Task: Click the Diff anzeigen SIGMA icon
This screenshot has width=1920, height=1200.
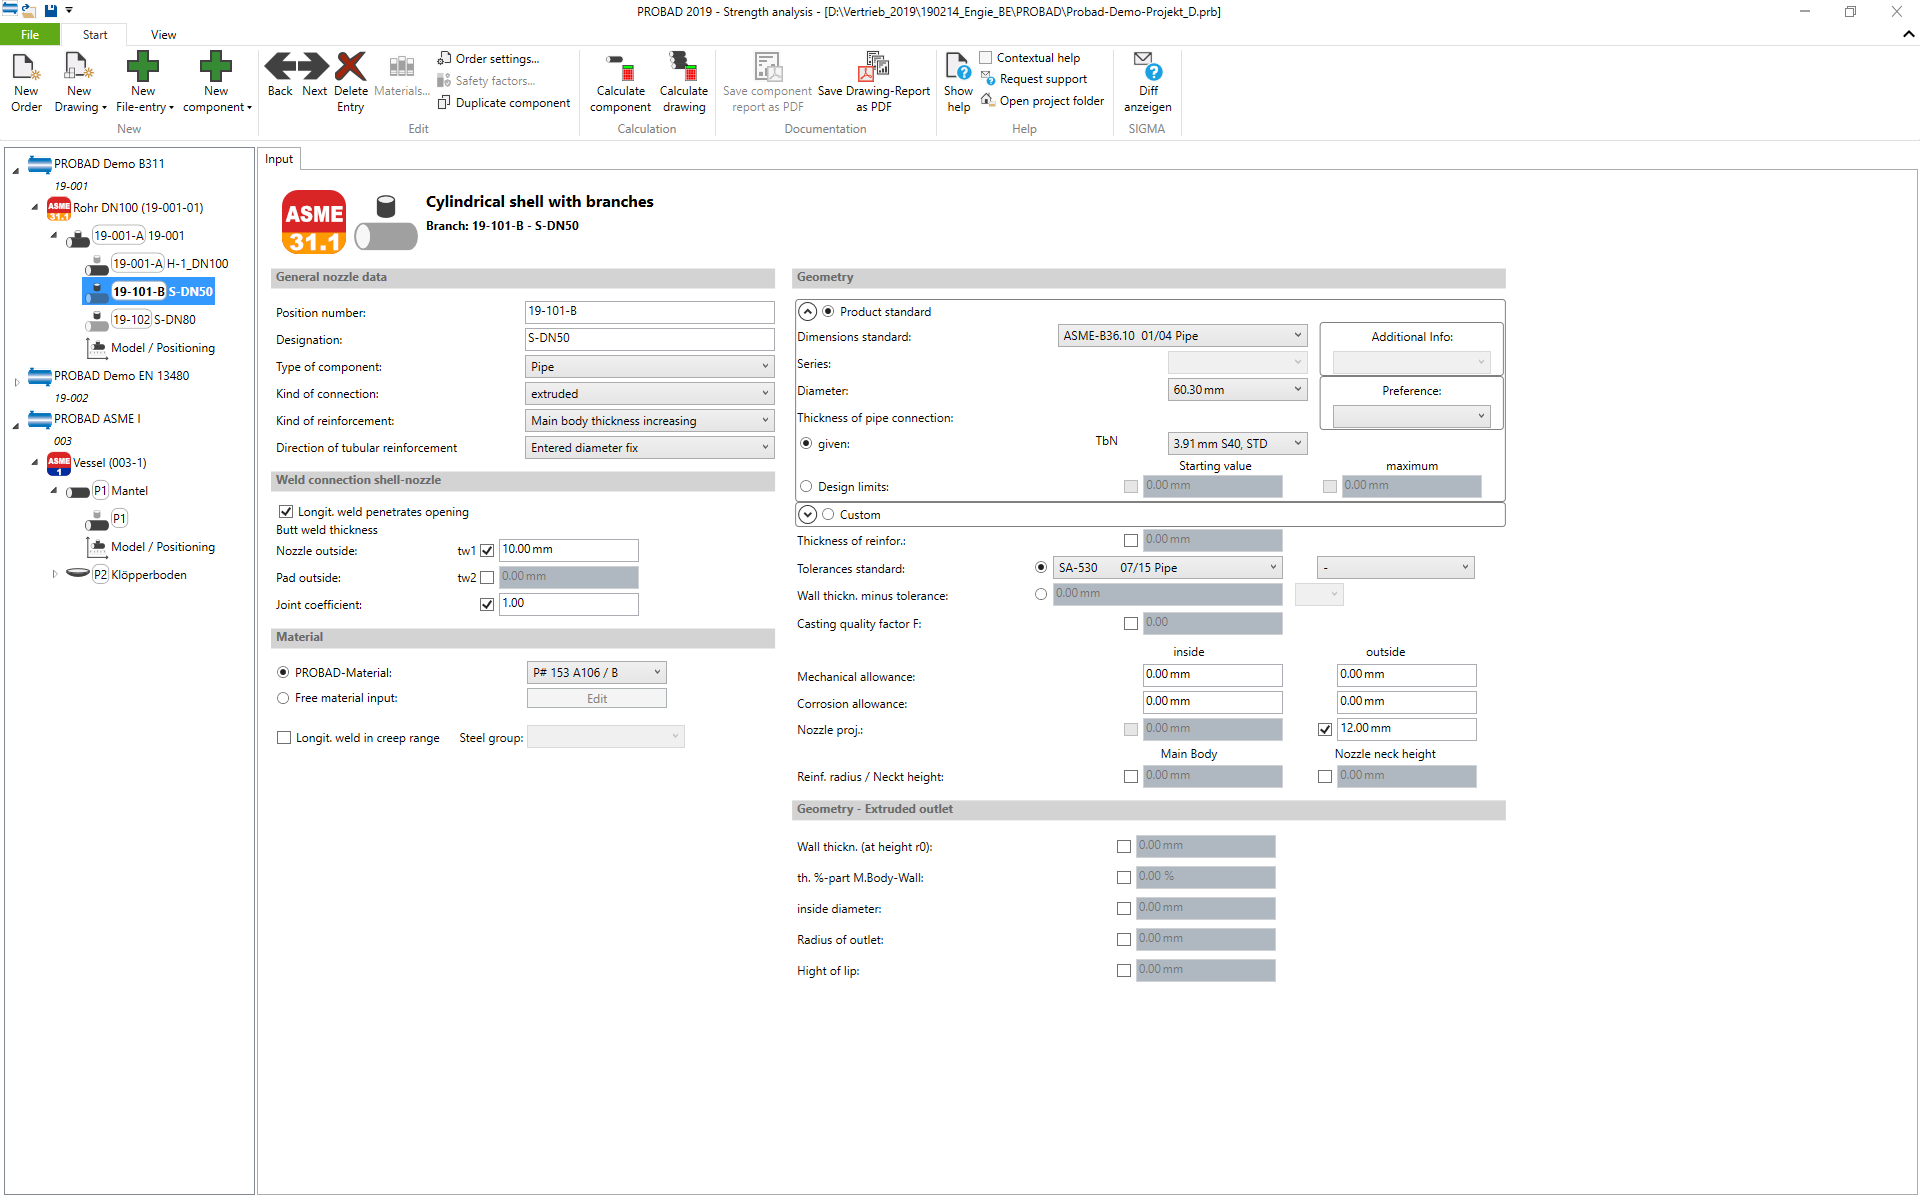Action: [x=1147, y=68]
